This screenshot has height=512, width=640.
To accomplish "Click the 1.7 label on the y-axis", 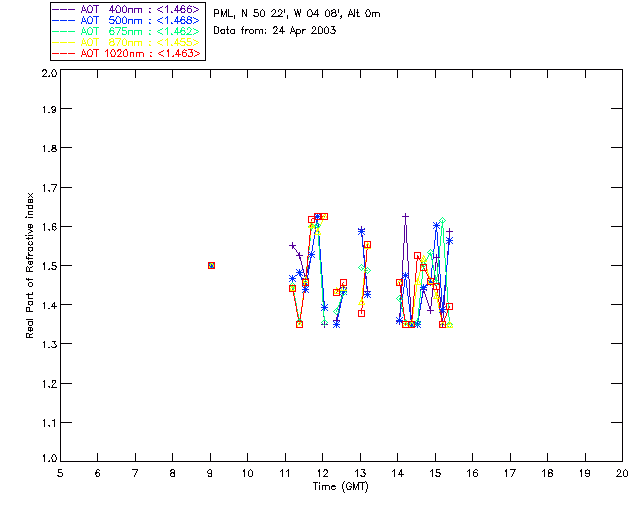I will point(47,190).
